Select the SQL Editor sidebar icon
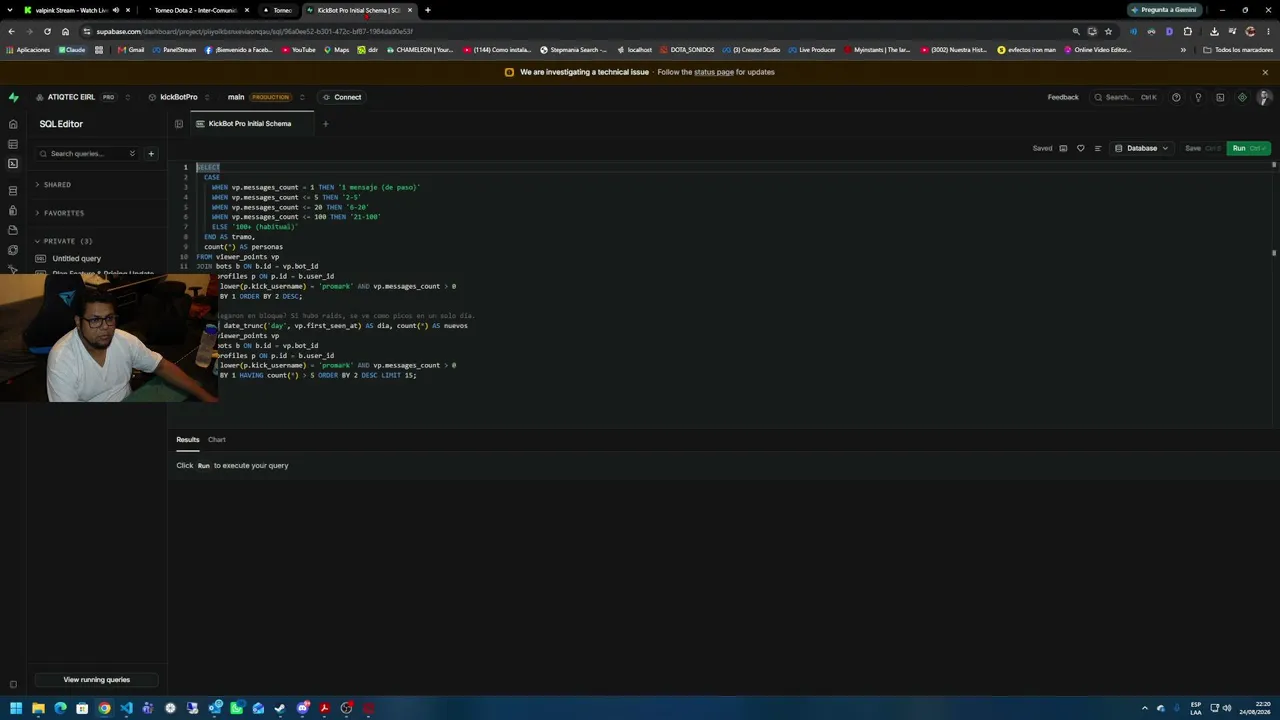Viewport: 1280px width, 720px height. [x=13, y=164]
